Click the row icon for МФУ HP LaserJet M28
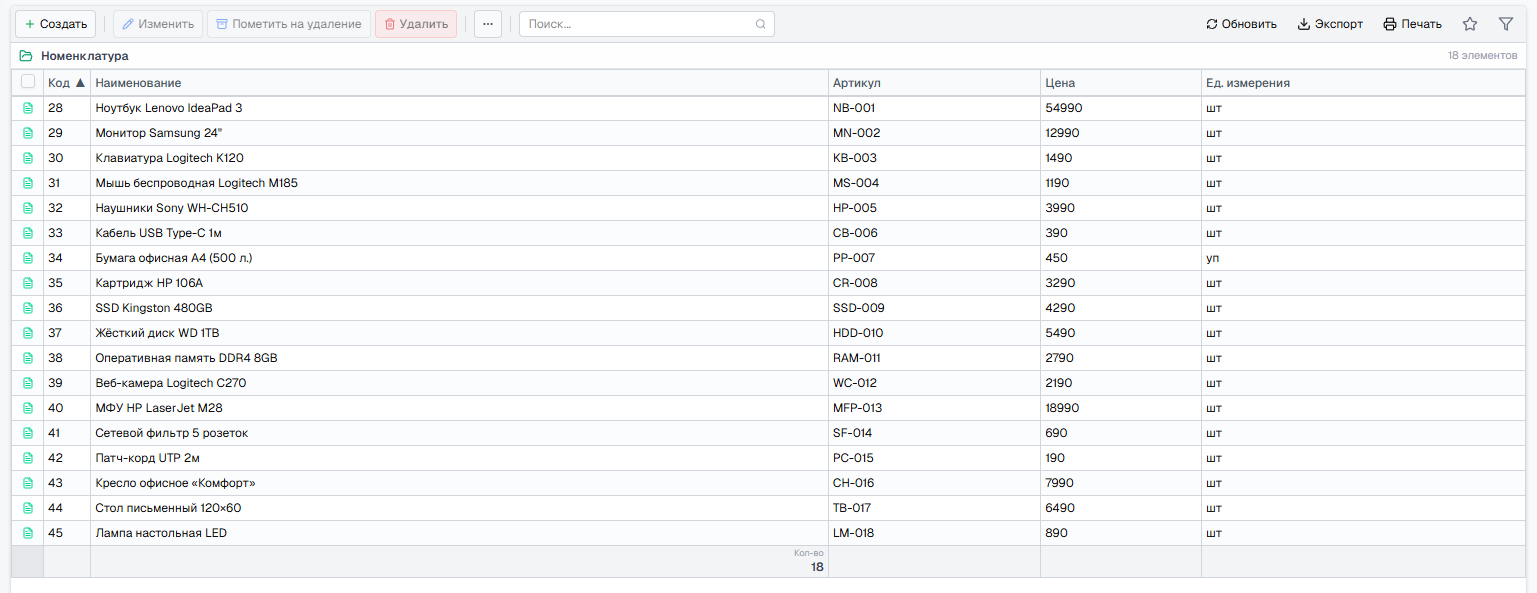This screenshot has width=1537, height=593. (28, 408)
